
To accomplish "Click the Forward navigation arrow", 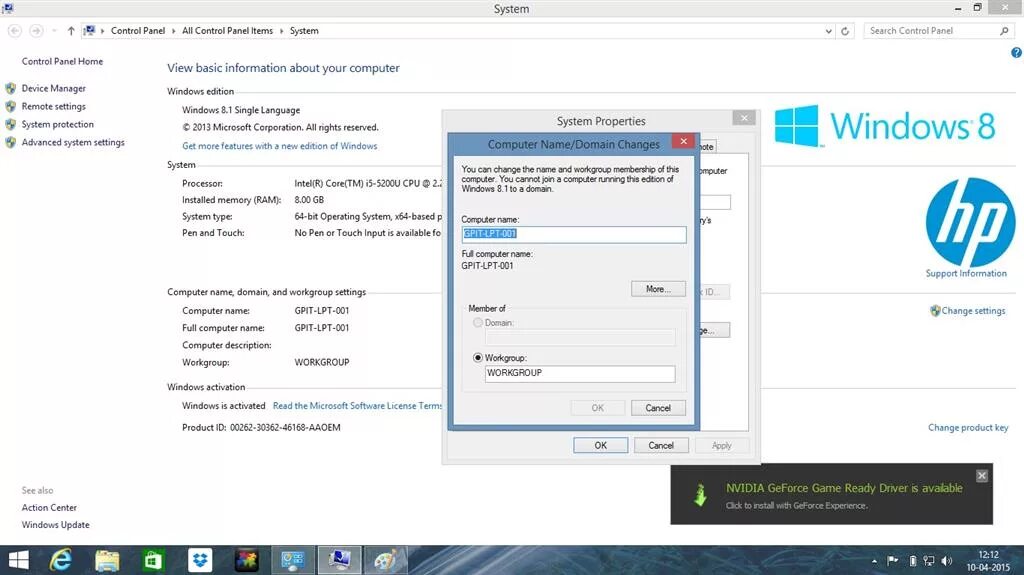I will [x=37, y=31].
